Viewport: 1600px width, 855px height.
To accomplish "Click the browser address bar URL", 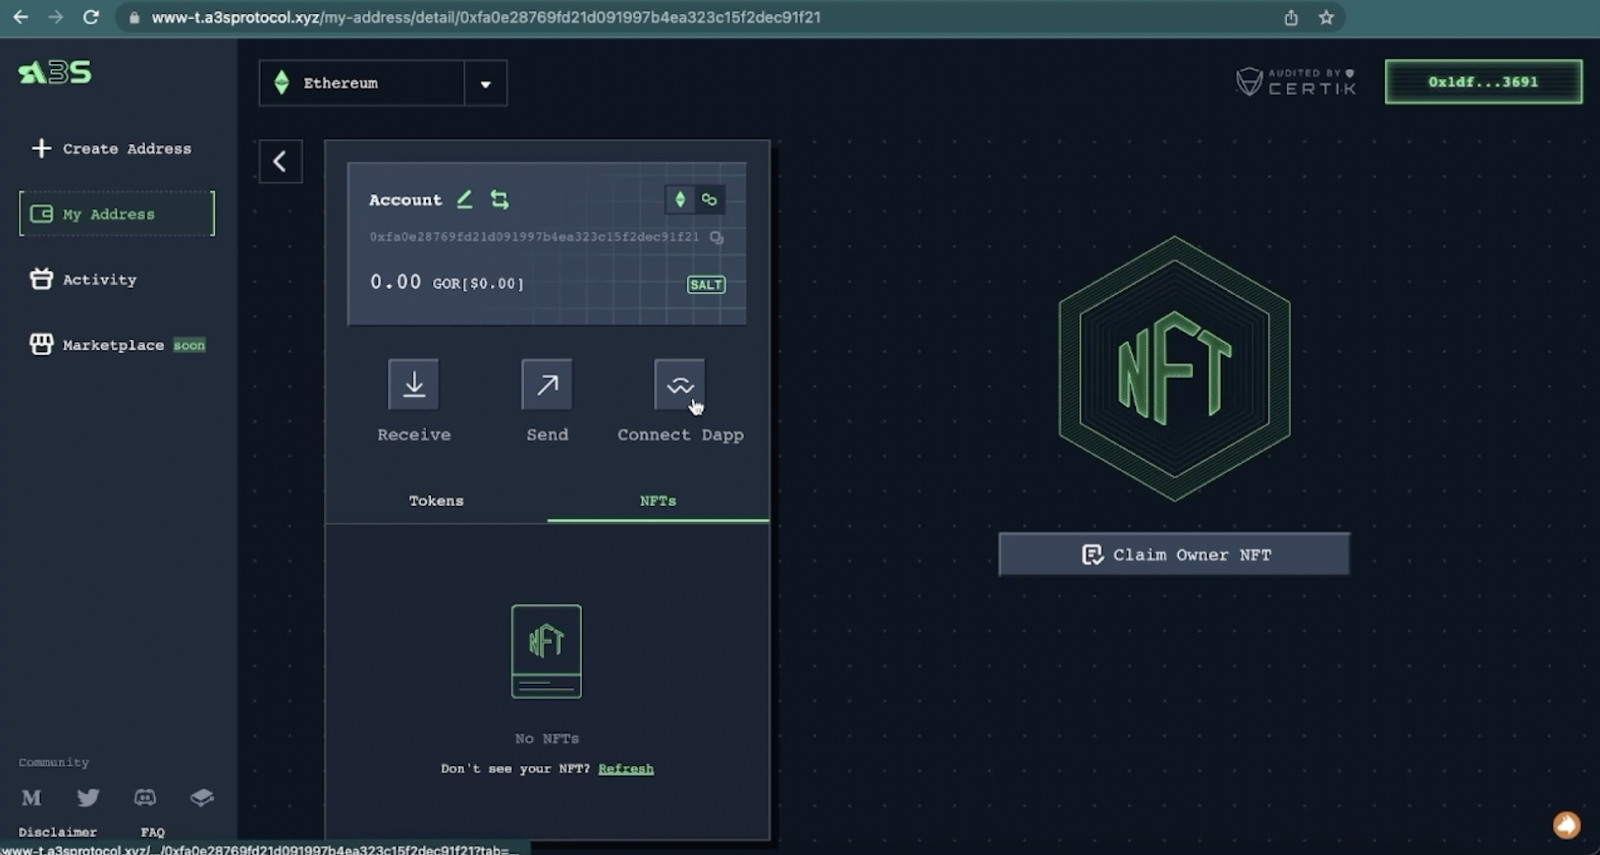I will click(486, 17).
